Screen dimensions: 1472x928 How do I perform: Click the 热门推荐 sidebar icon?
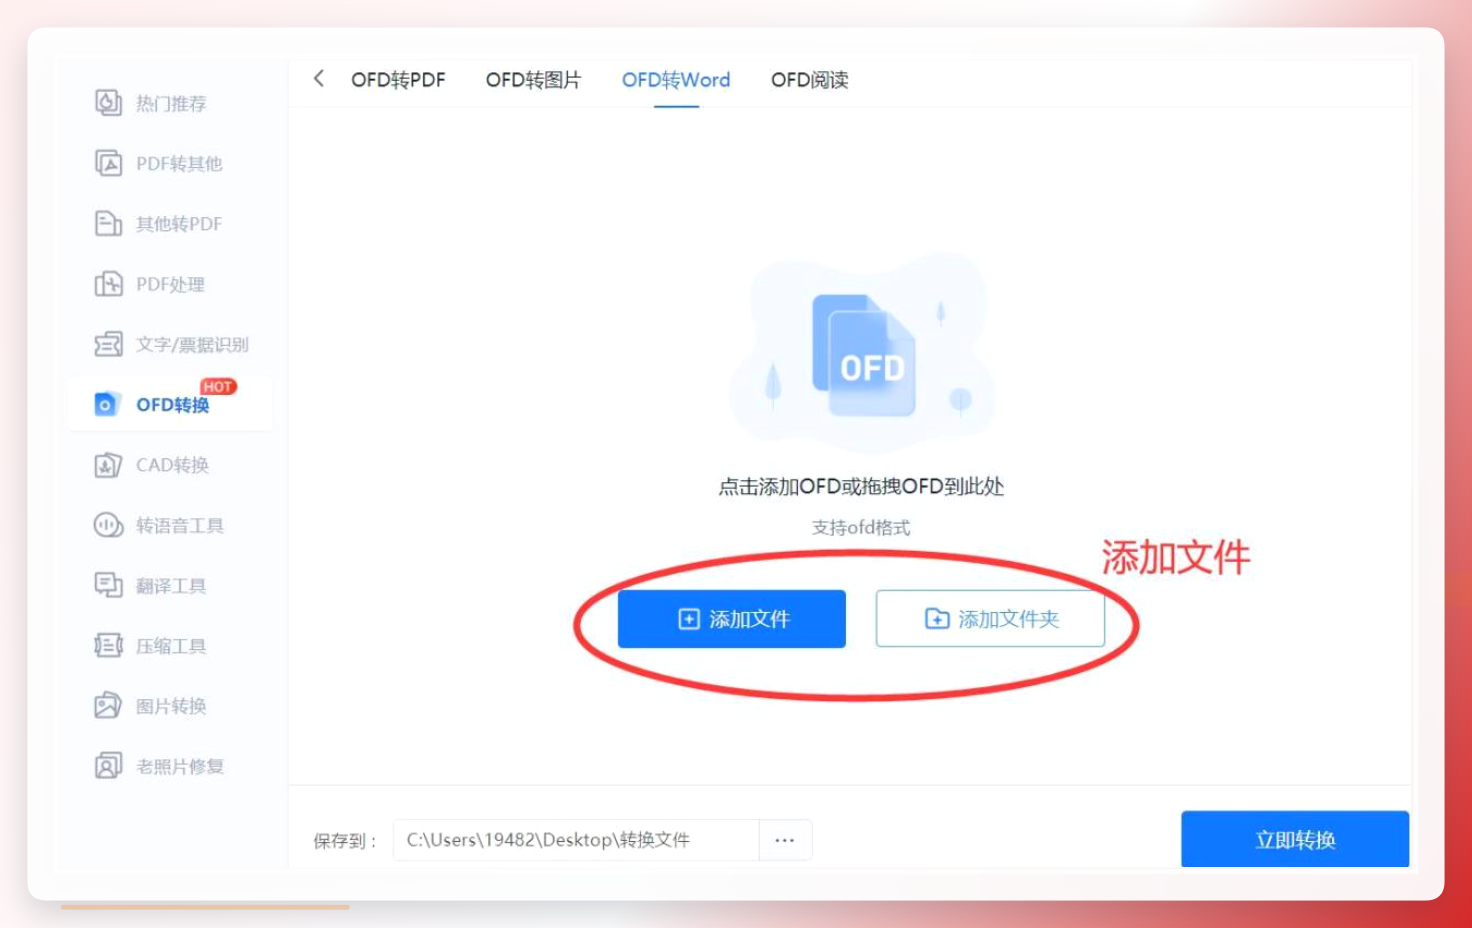108,103
